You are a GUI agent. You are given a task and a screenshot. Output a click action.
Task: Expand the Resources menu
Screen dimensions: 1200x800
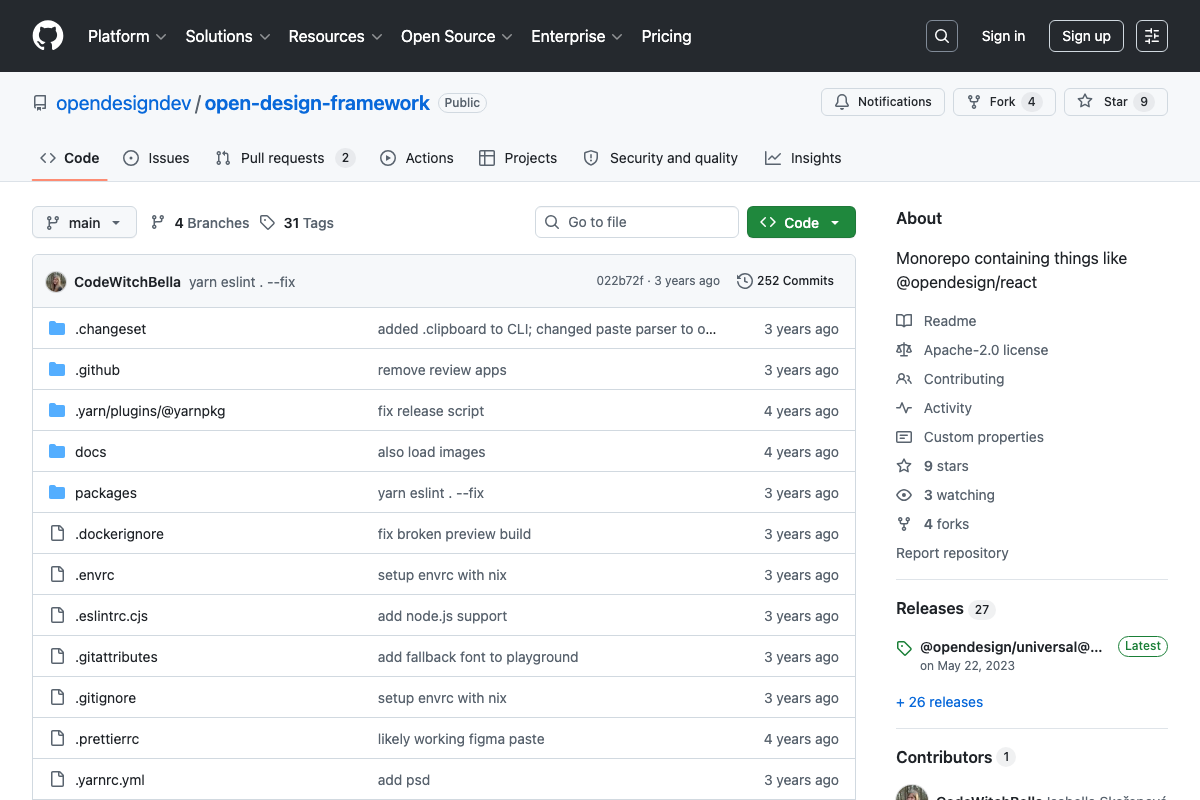pyautogui.click(x=336, y=36)
